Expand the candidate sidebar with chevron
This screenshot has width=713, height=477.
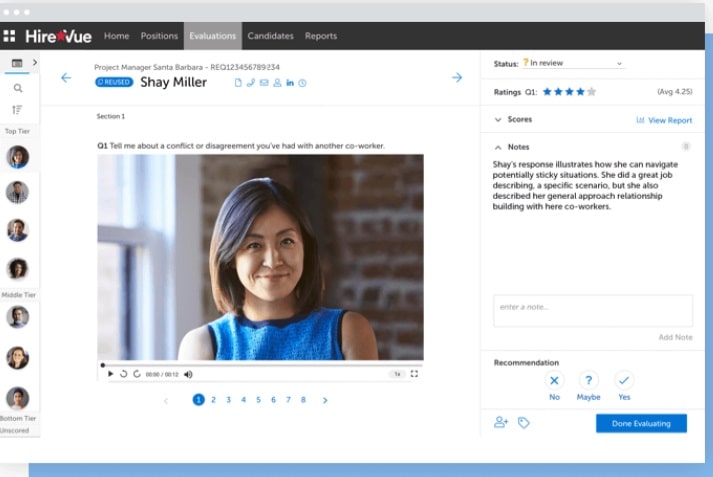click(x=35, y=62)
